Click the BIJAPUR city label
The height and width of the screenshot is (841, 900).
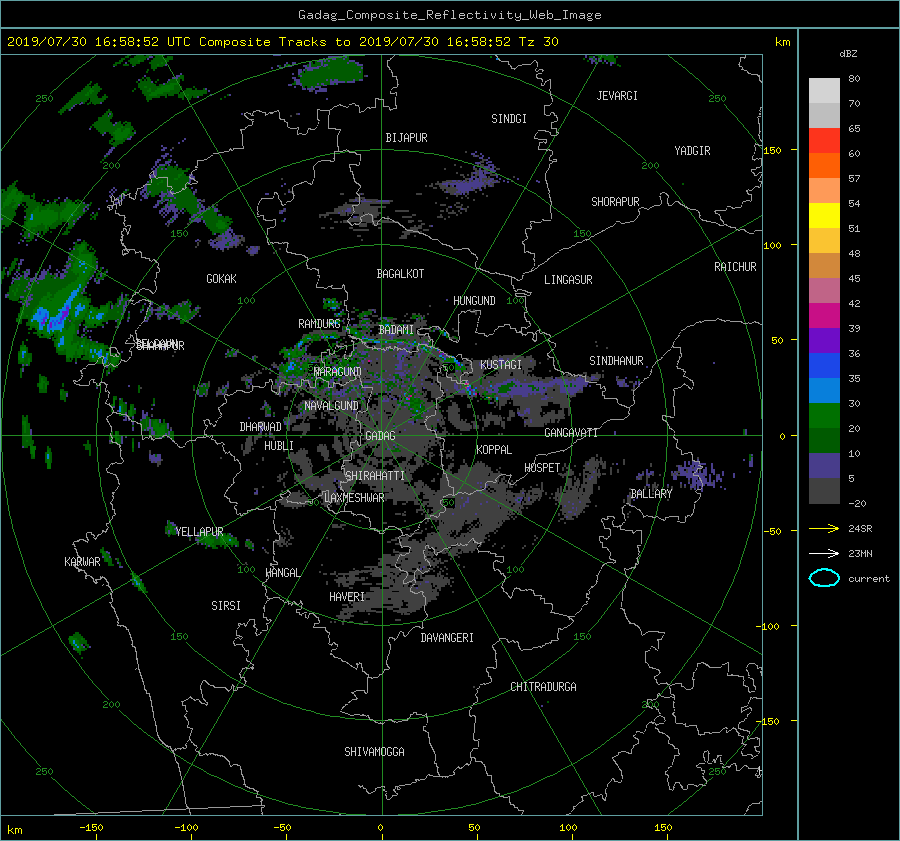tap(406, 138)
